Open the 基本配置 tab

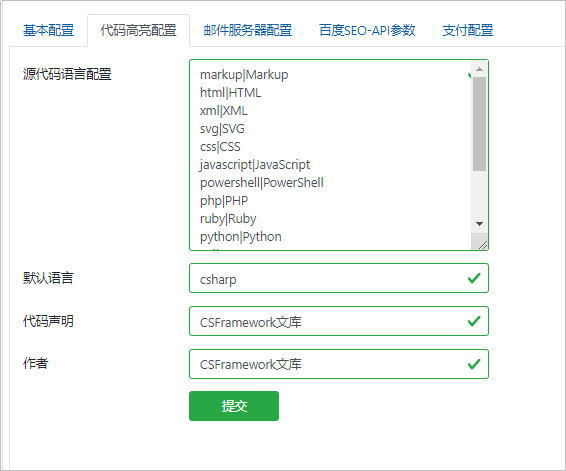click(x=48, y=30)
